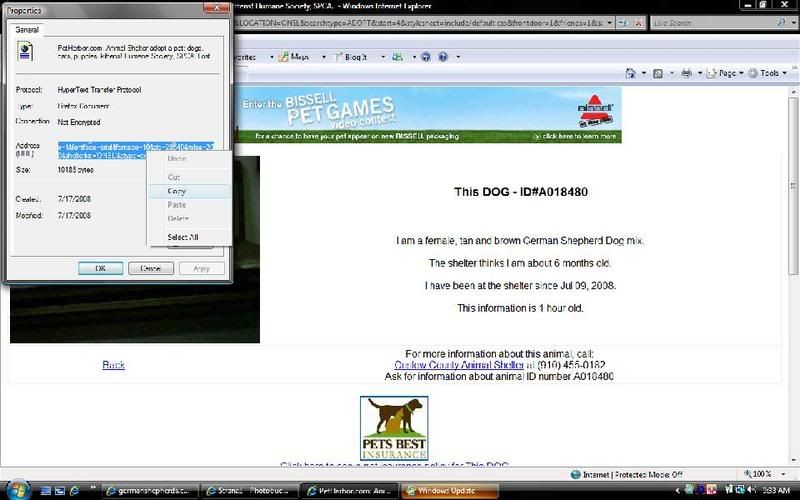Open Windows Update from the taskbar

(449, 491)
